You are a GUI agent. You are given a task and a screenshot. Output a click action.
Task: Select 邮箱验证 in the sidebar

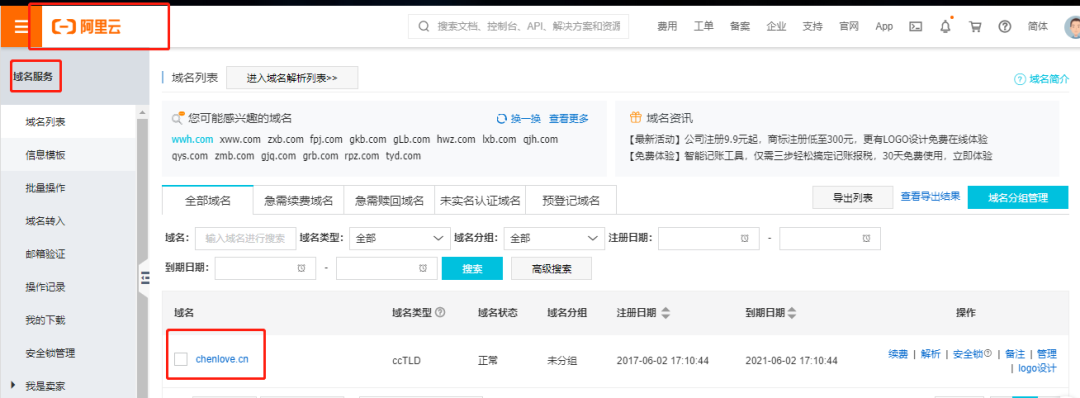pyautogui.click(x=69, y=254)
